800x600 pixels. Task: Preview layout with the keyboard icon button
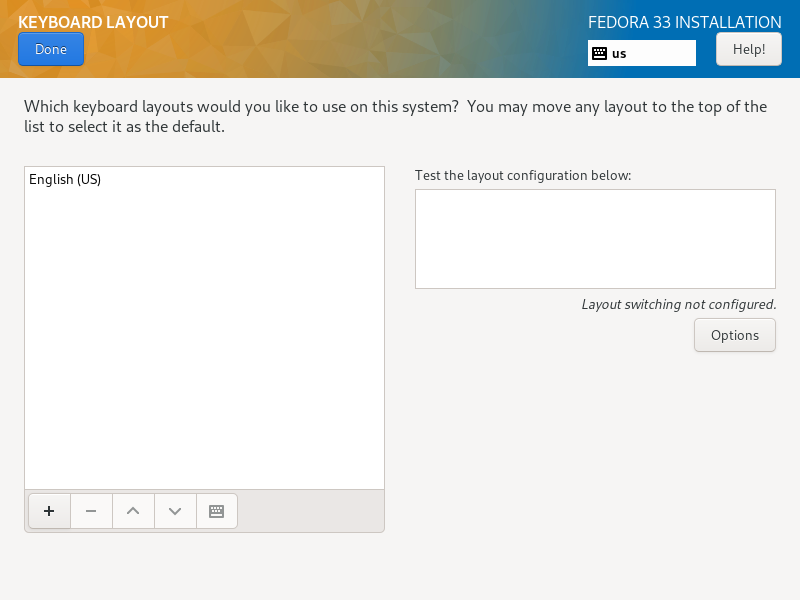[x=217, y=511]
